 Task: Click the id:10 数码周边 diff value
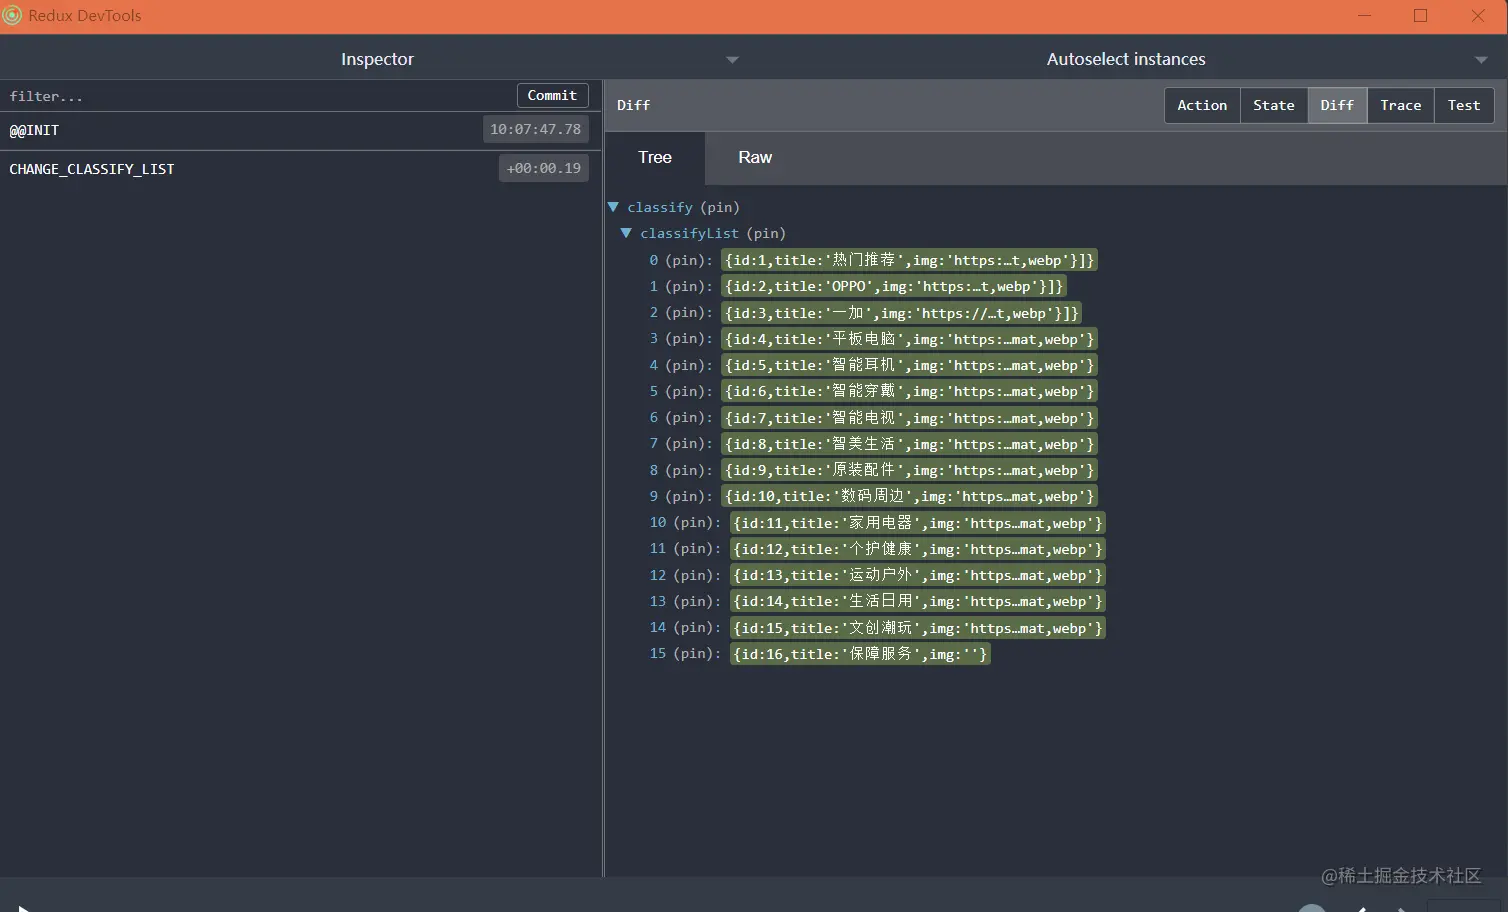pos(910,496)
